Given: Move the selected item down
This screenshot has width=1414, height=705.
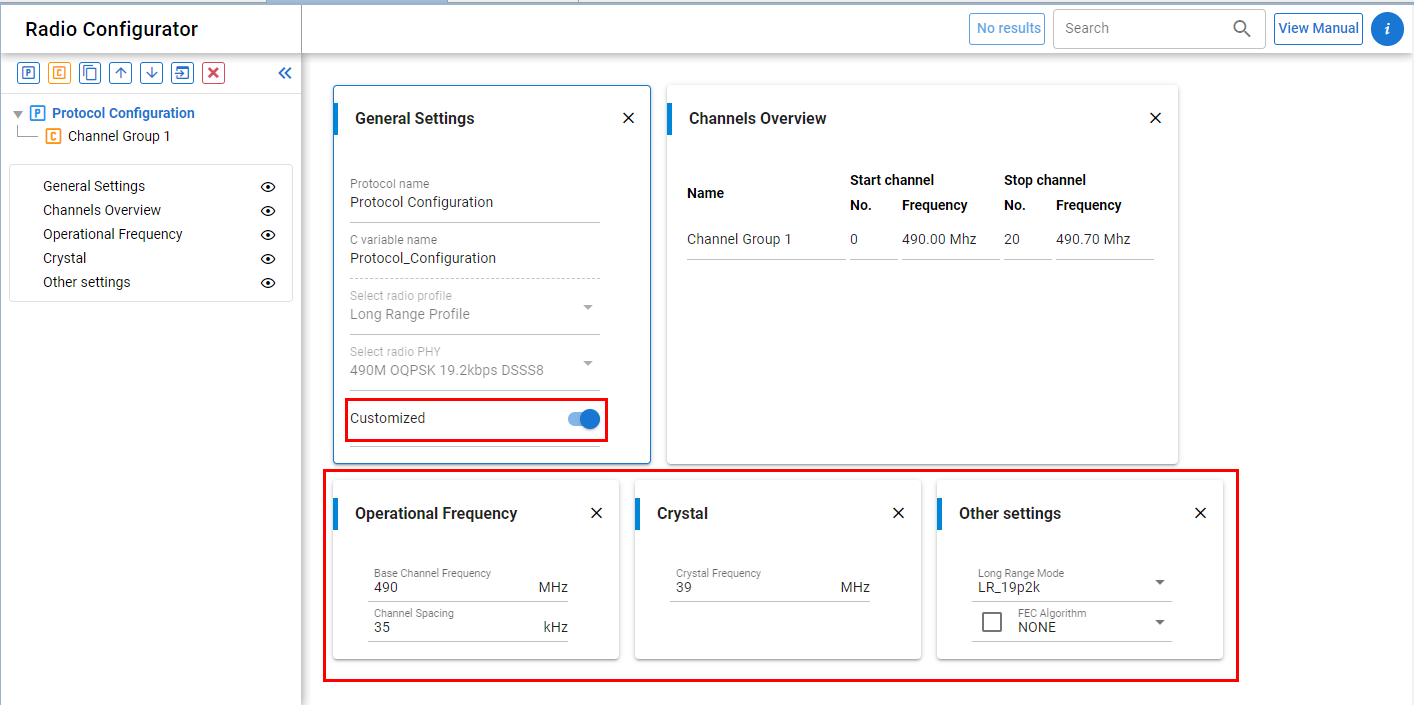Looking at the screenshot, I should [x=151, y=72].
